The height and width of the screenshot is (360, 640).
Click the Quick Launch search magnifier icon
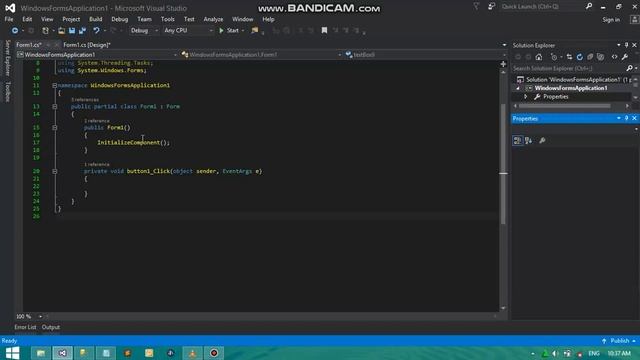(x=589, y=7)
